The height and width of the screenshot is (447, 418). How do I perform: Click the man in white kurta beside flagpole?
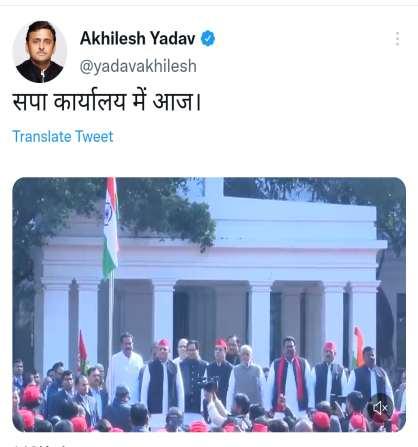125,363
